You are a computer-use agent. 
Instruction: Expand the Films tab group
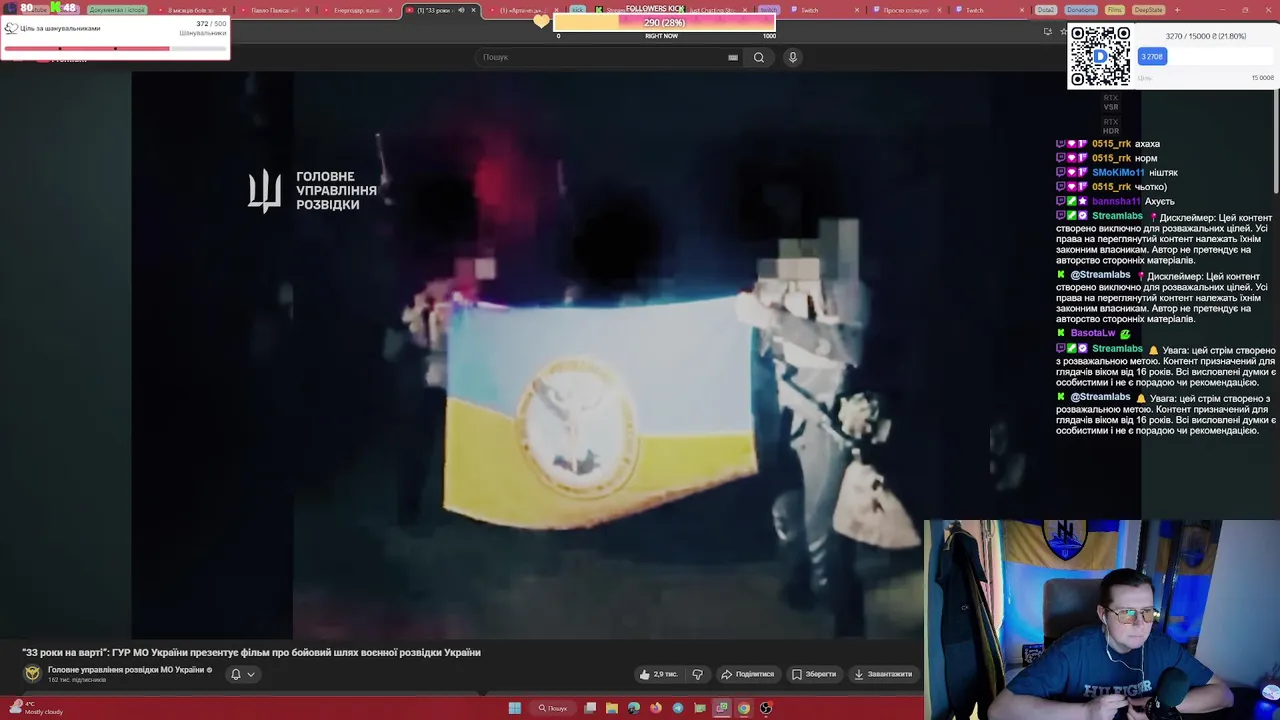click(x=1115, y=10)
